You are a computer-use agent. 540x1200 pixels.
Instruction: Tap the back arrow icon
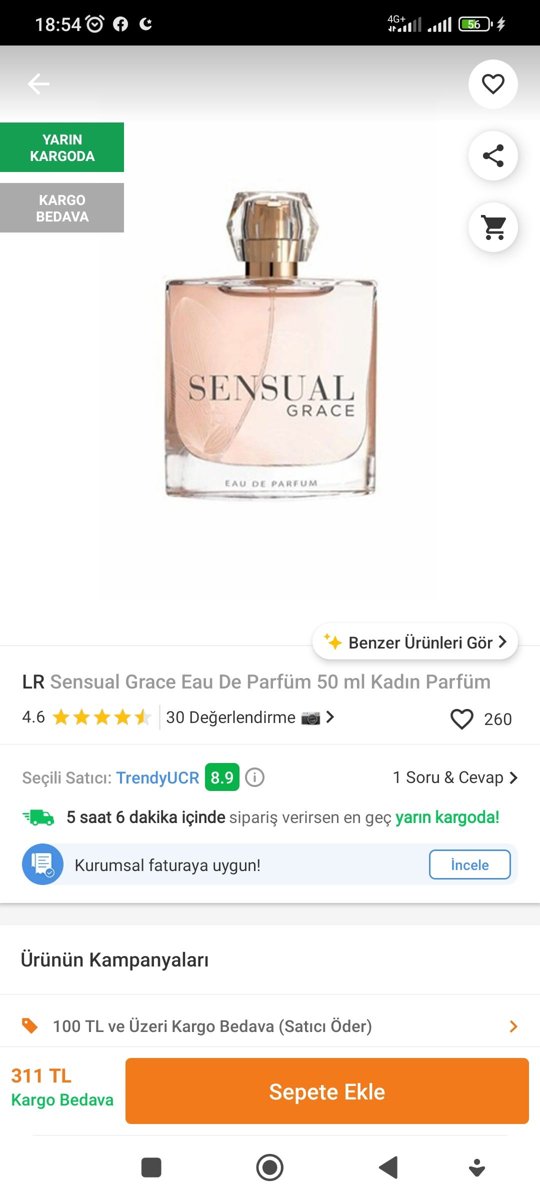click(38, 84)
